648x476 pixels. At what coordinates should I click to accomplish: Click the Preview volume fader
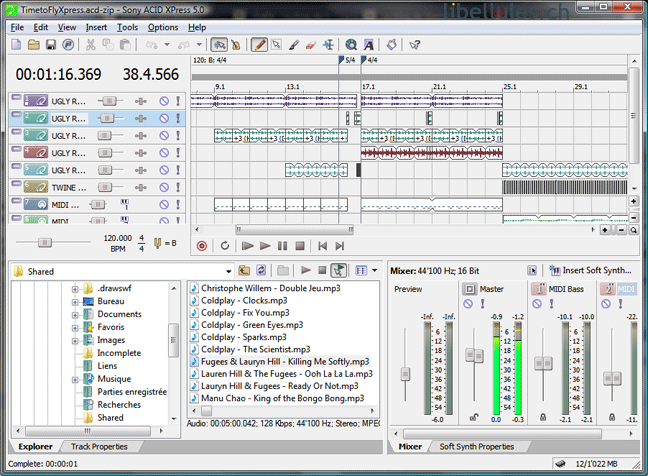(405, 374)
